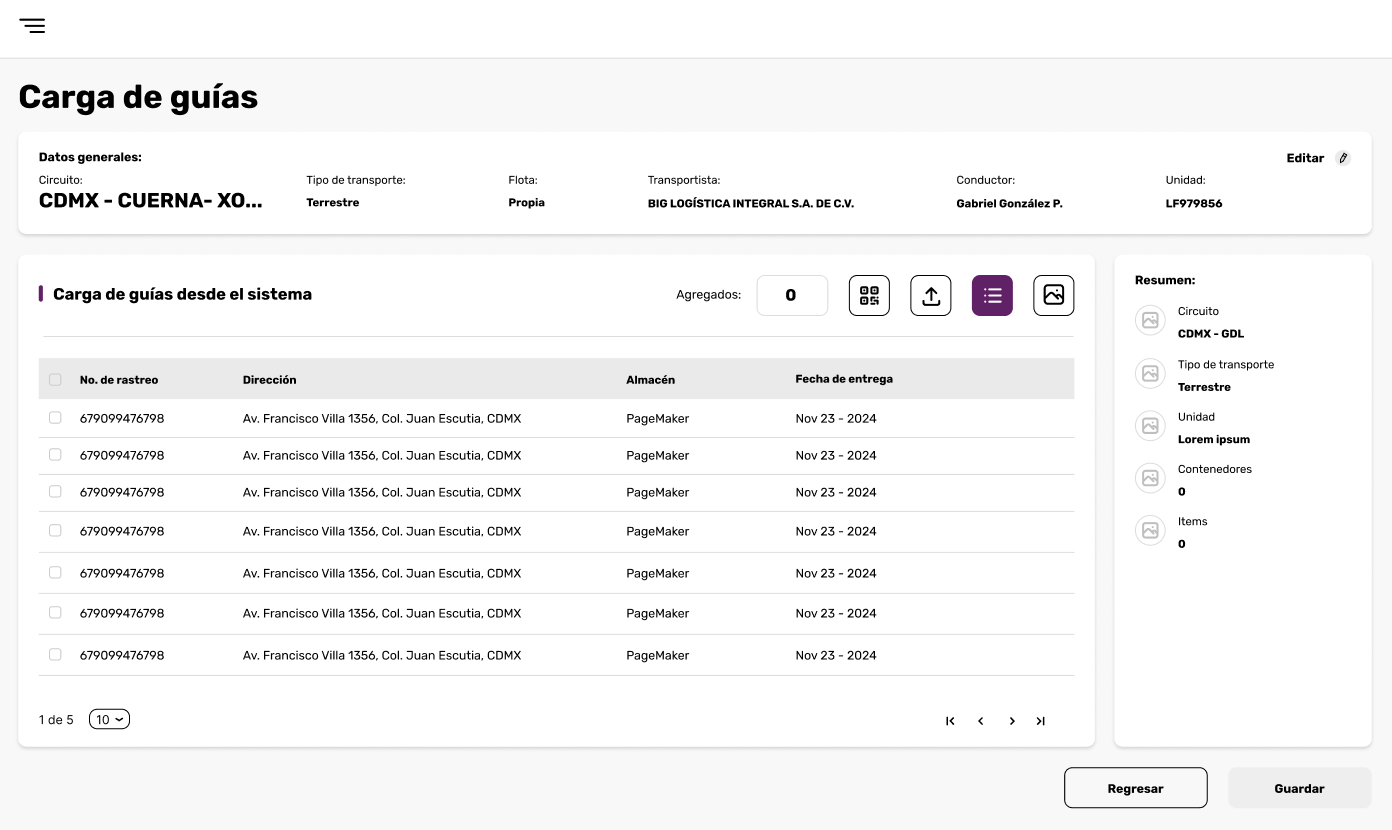Click the Guardar button
The height and width of the screenshot is (830, 1392).
[1299, 788]
